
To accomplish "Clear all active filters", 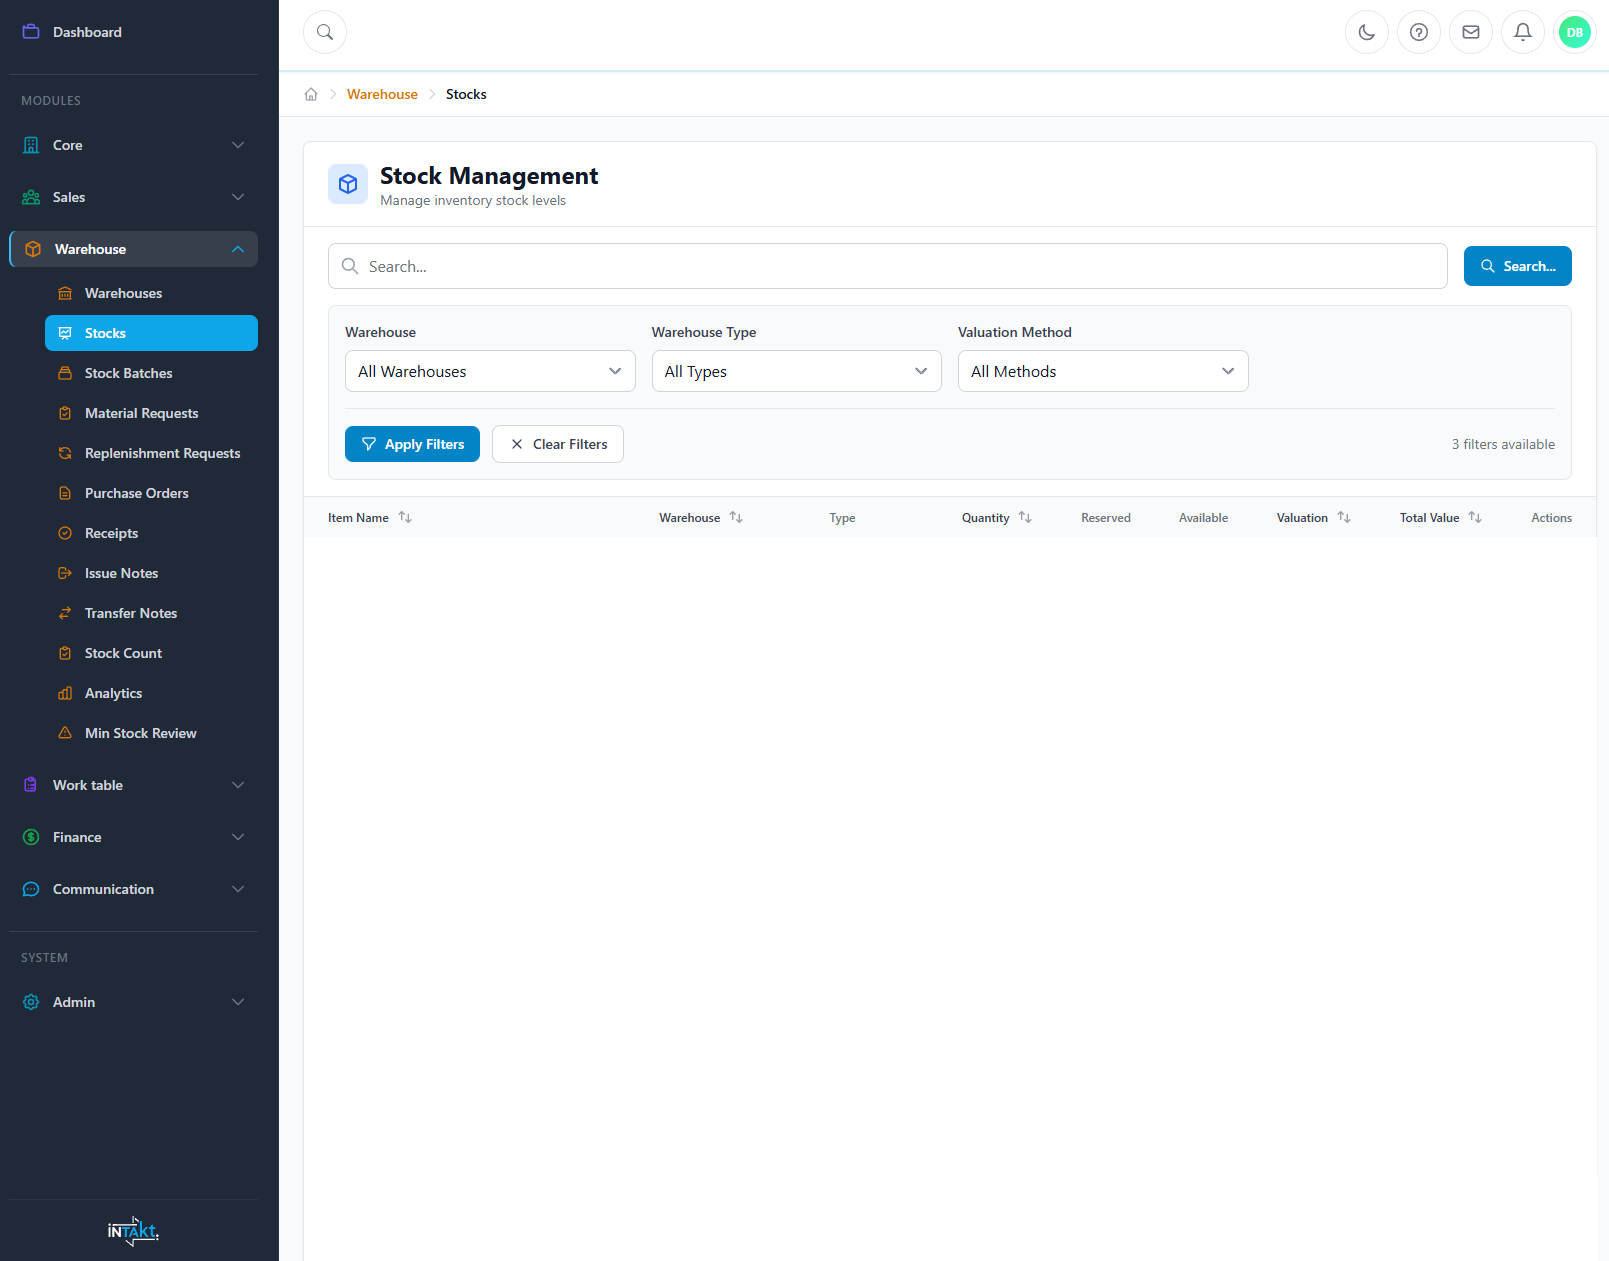I will (x=557, y=444).
